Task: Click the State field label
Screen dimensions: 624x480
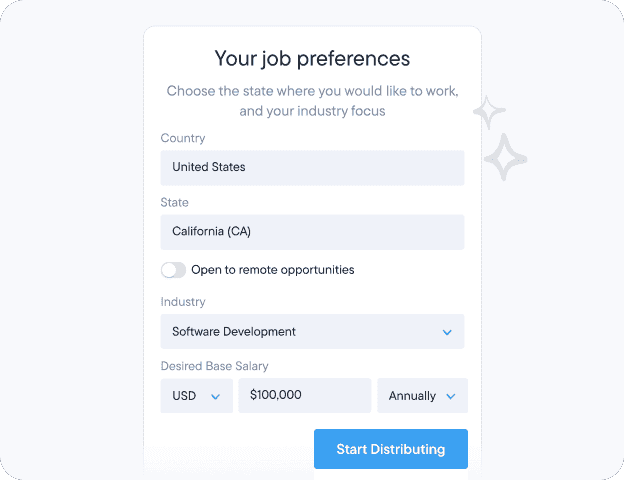Action: click(174, 203)
